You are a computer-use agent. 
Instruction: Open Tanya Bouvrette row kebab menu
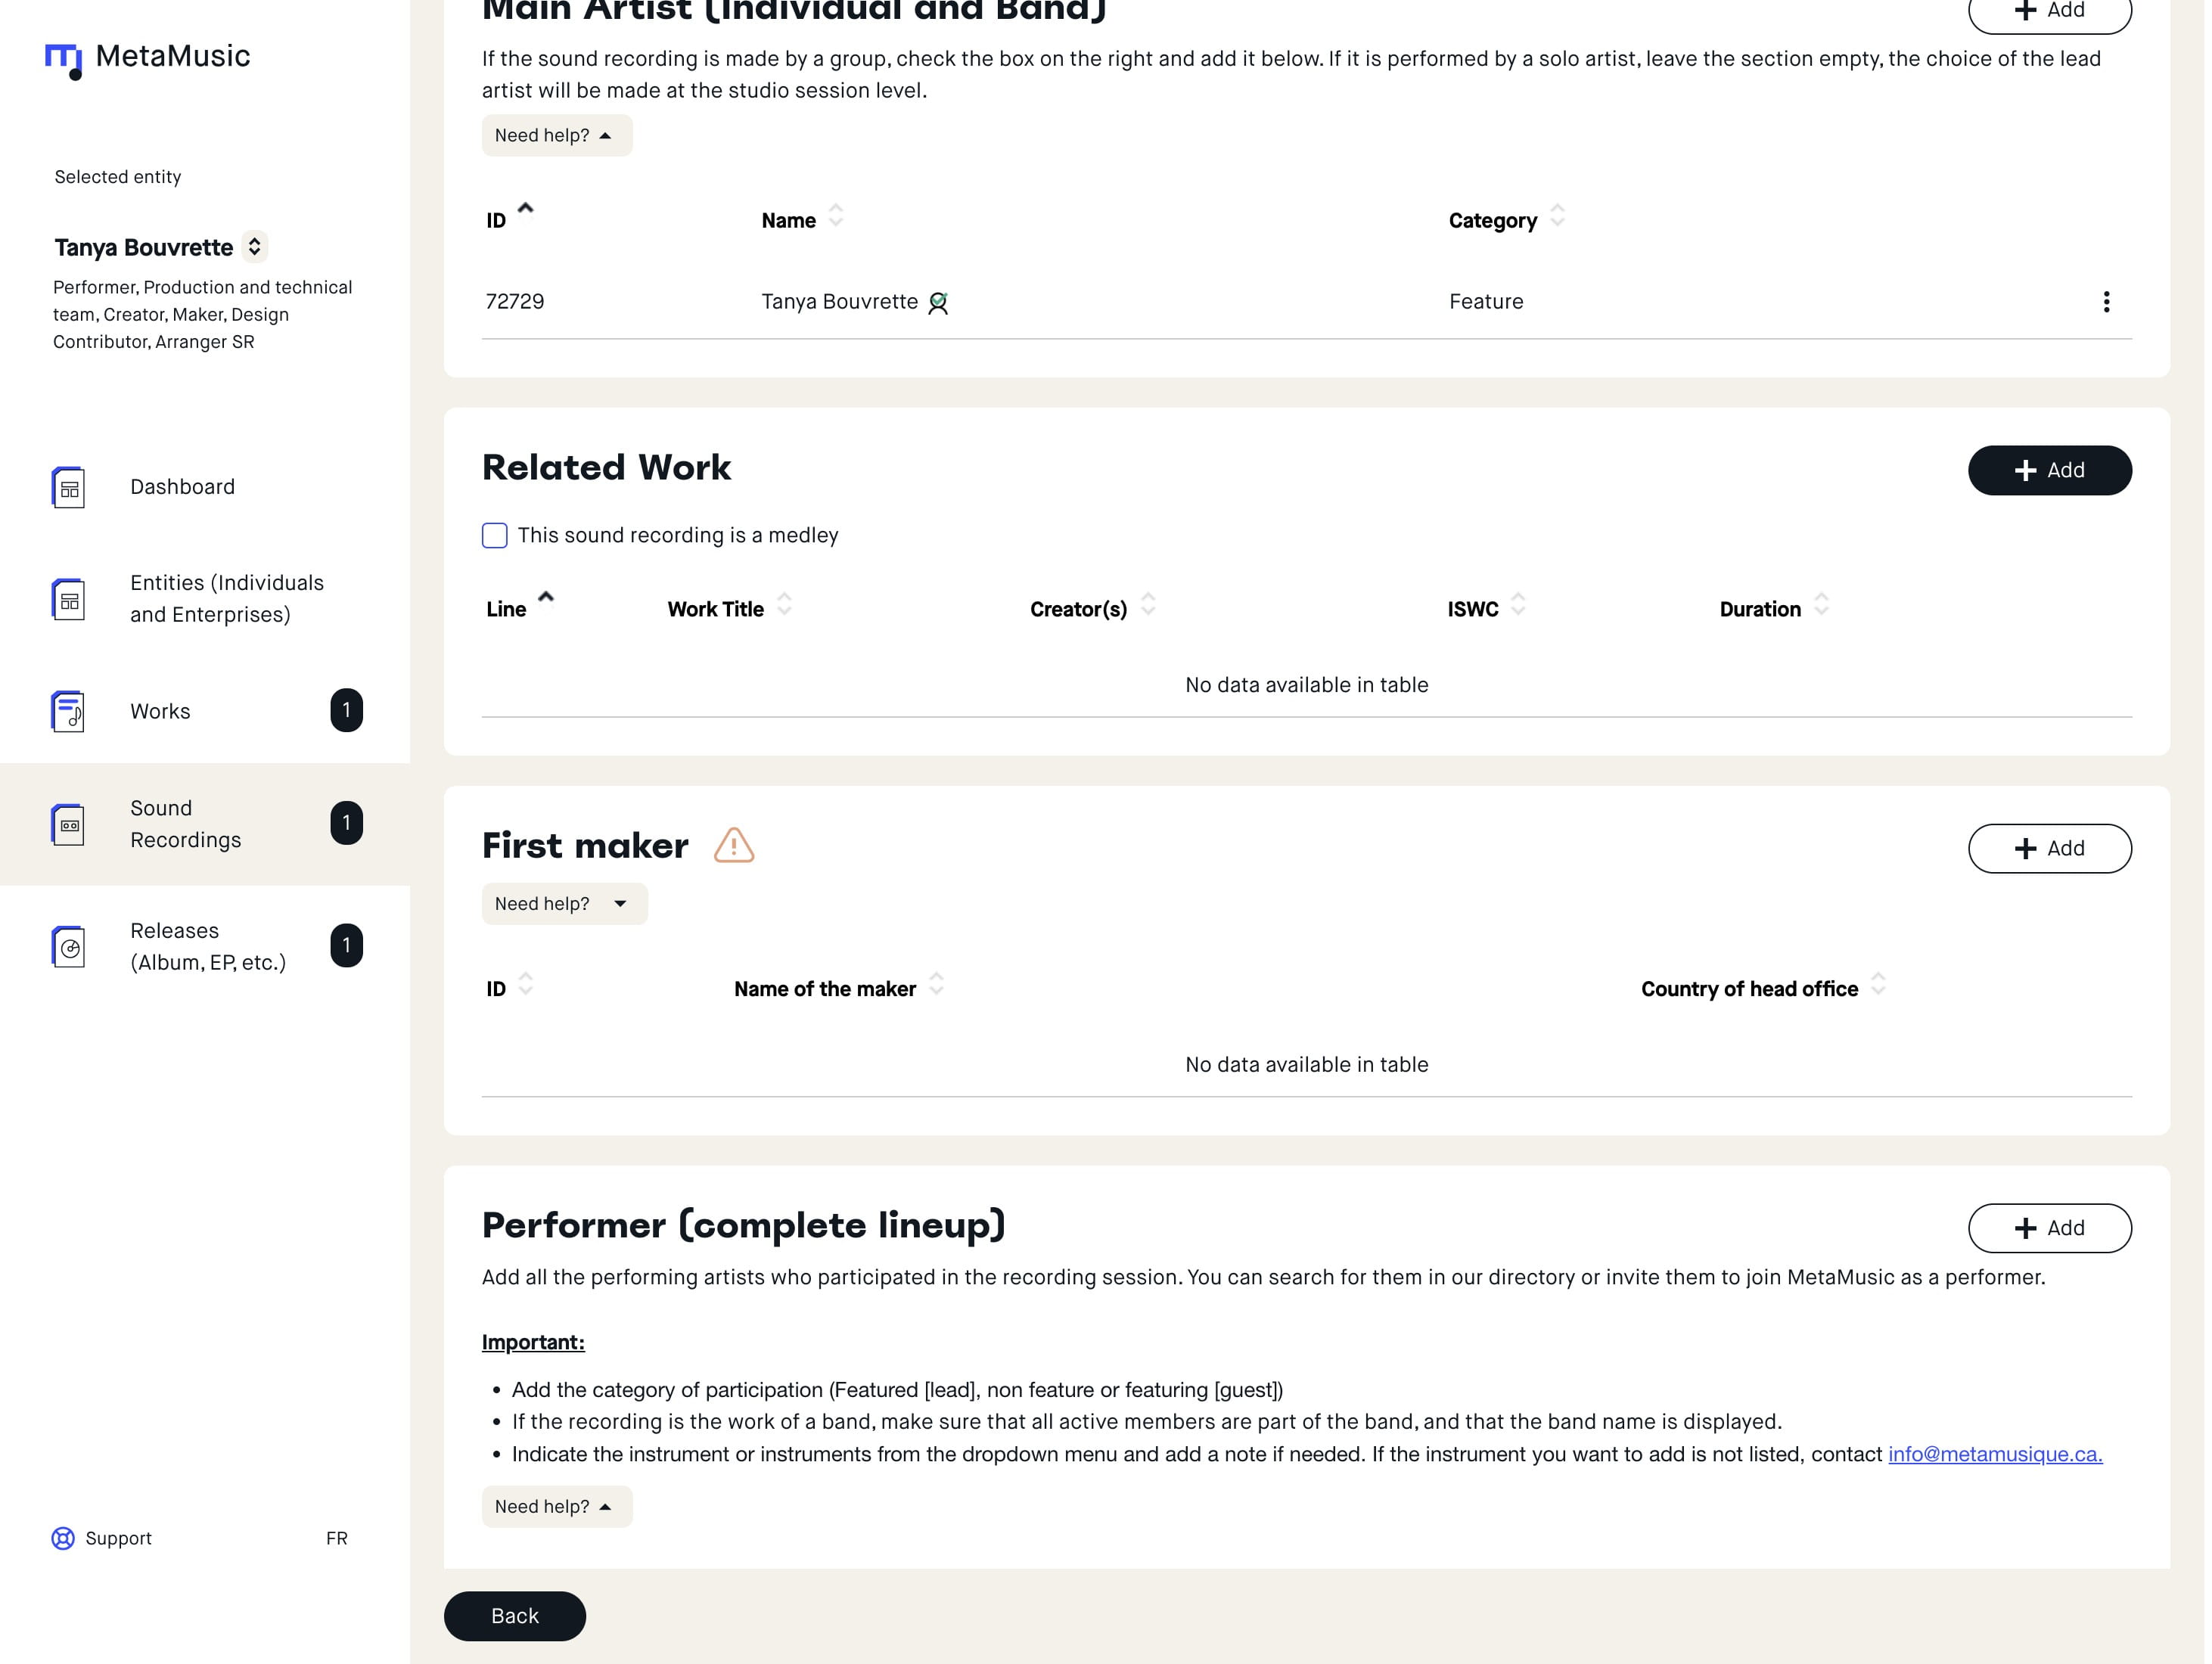click(x=2106, y=302)
